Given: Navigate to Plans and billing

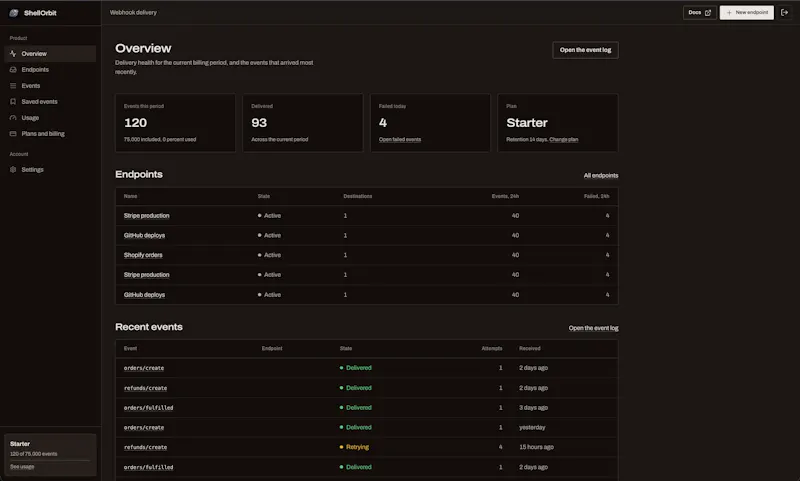Looking at the screenshot, I should coord(50,134).
